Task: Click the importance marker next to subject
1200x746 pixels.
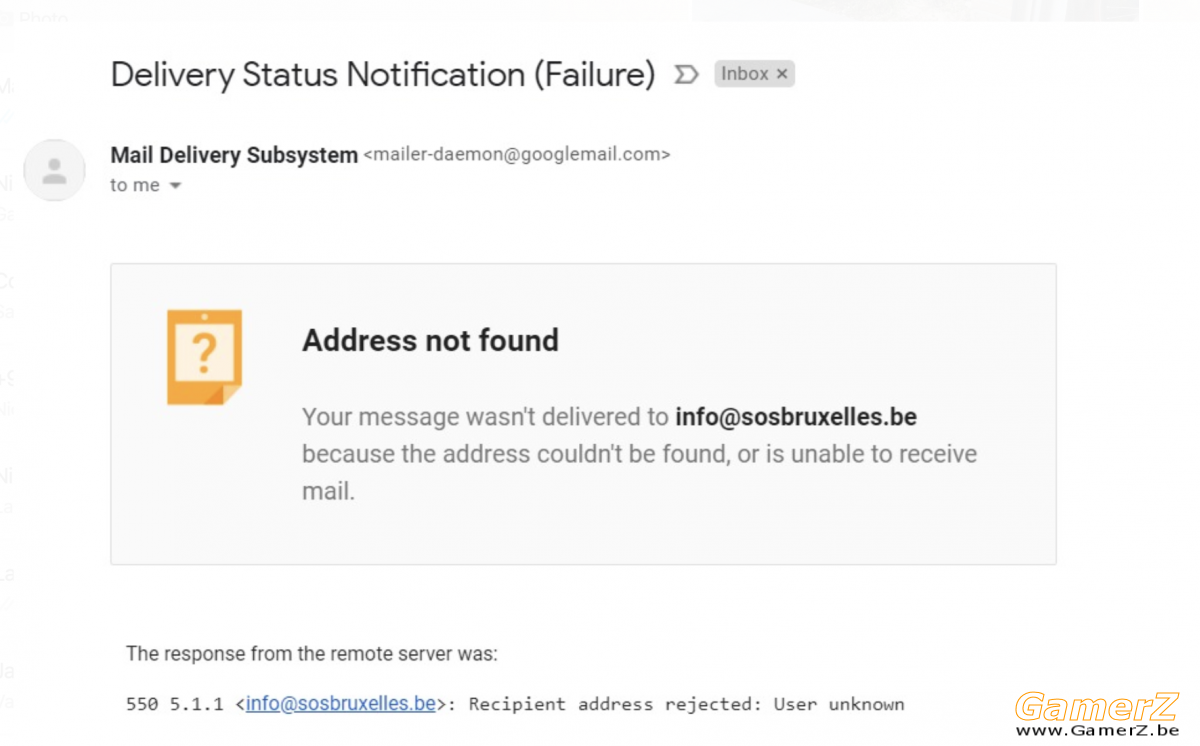Action: click(685, 75)
